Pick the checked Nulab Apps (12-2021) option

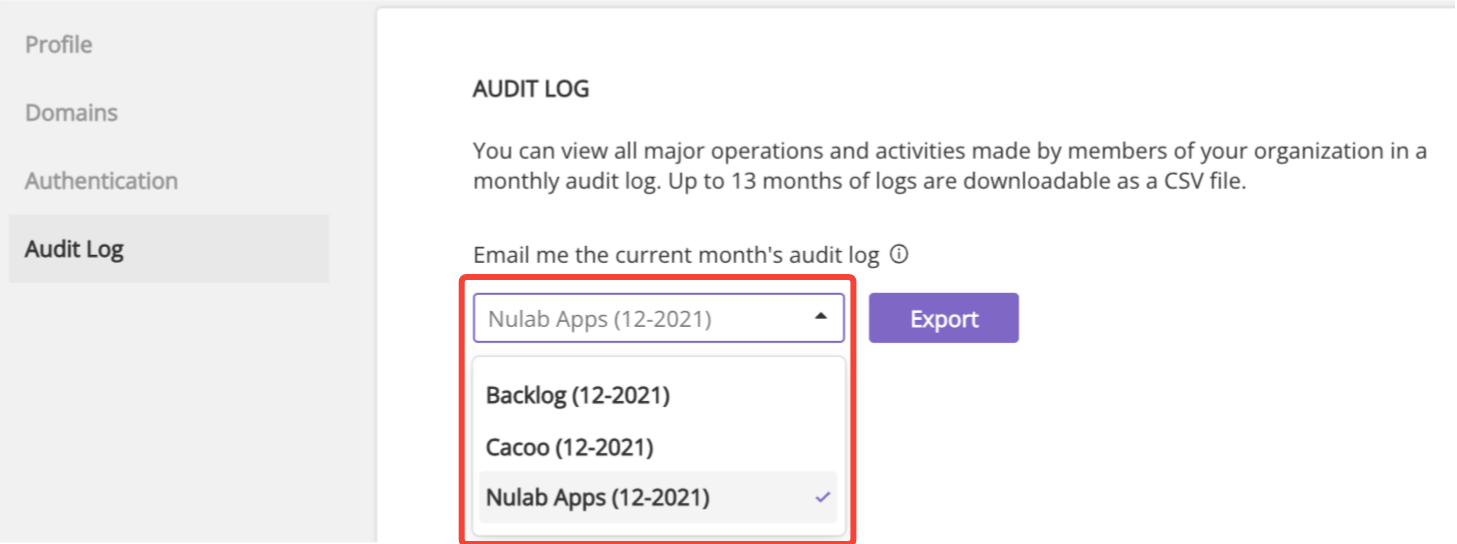coord(659,497)
